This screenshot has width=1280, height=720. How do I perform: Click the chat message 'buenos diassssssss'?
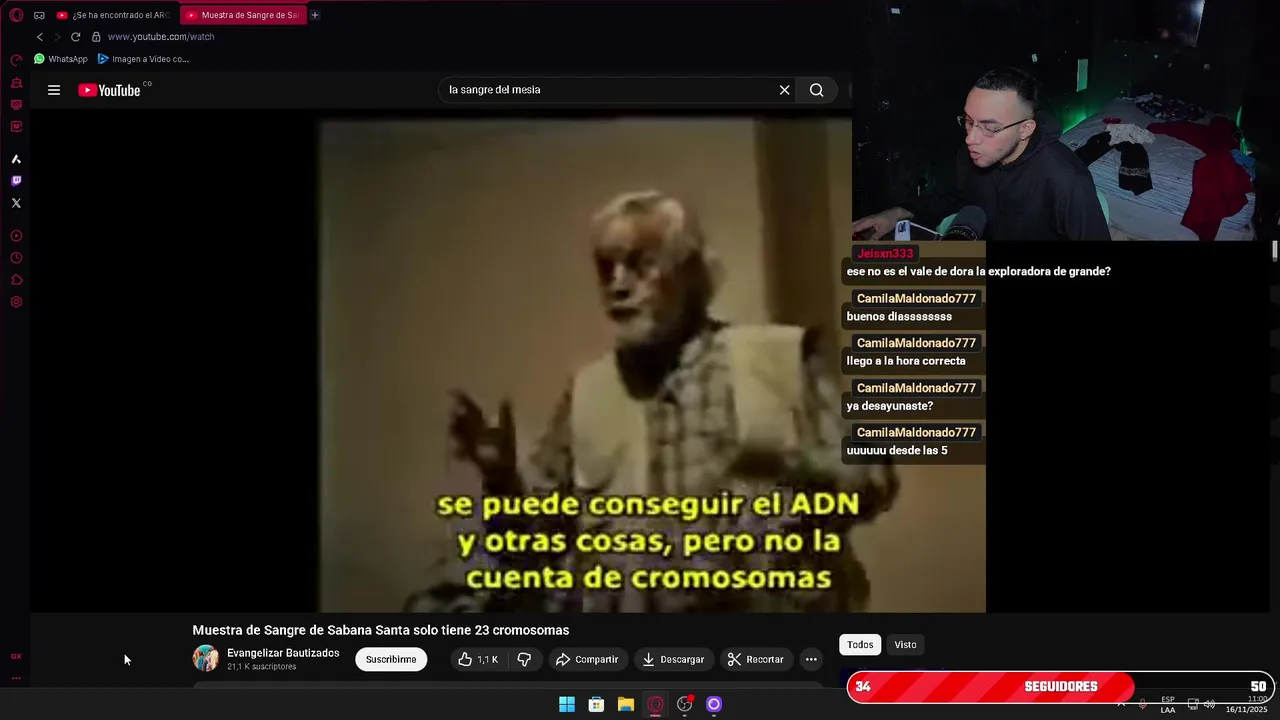coord(899,317)
